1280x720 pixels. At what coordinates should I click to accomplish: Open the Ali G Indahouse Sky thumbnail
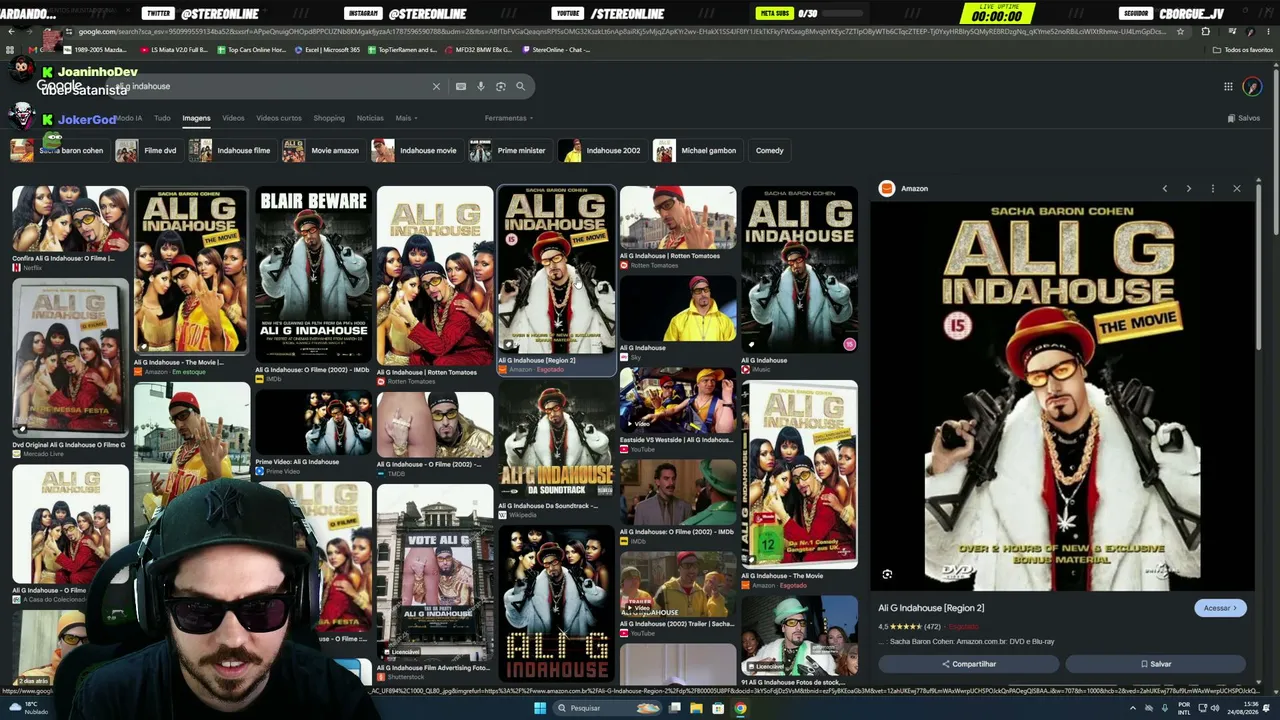678,308
